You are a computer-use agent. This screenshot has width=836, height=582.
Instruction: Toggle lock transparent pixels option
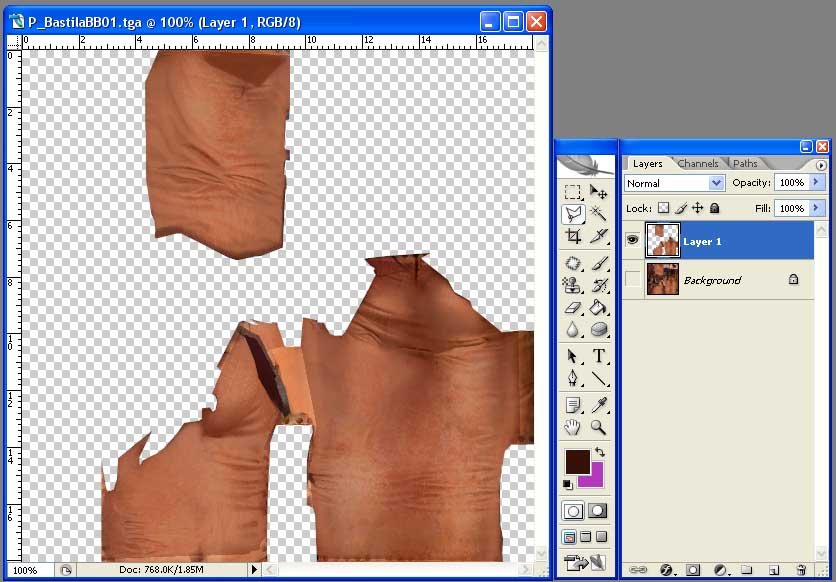click(662, 208)
